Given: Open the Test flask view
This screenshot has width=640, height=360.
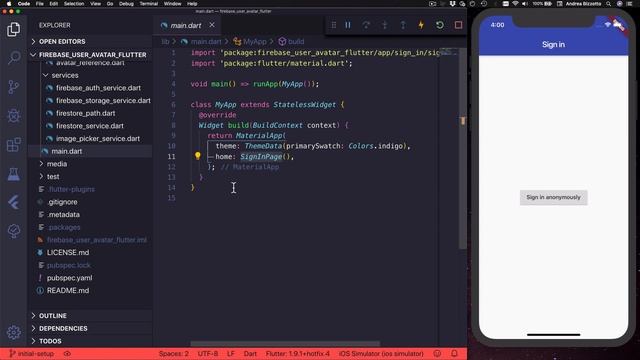Looking at the screenshot, I should coord(13,174).
